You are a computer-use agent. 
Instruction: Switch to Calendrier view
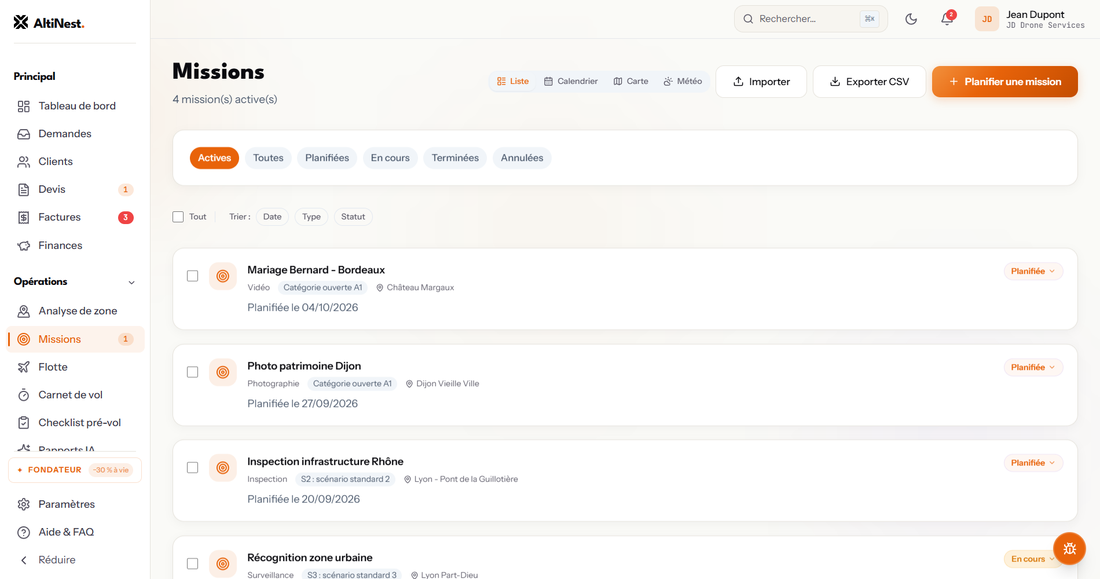click(x=571, y=81)
